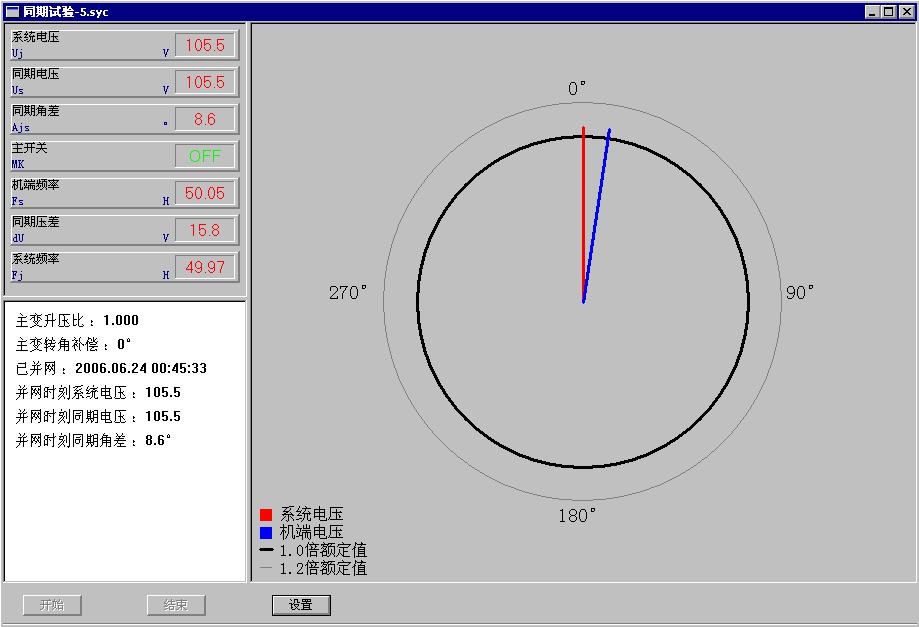Open the 设置 settings button
Image resolution: width=919 pixels, height=627 pixels.
(301, 605)
